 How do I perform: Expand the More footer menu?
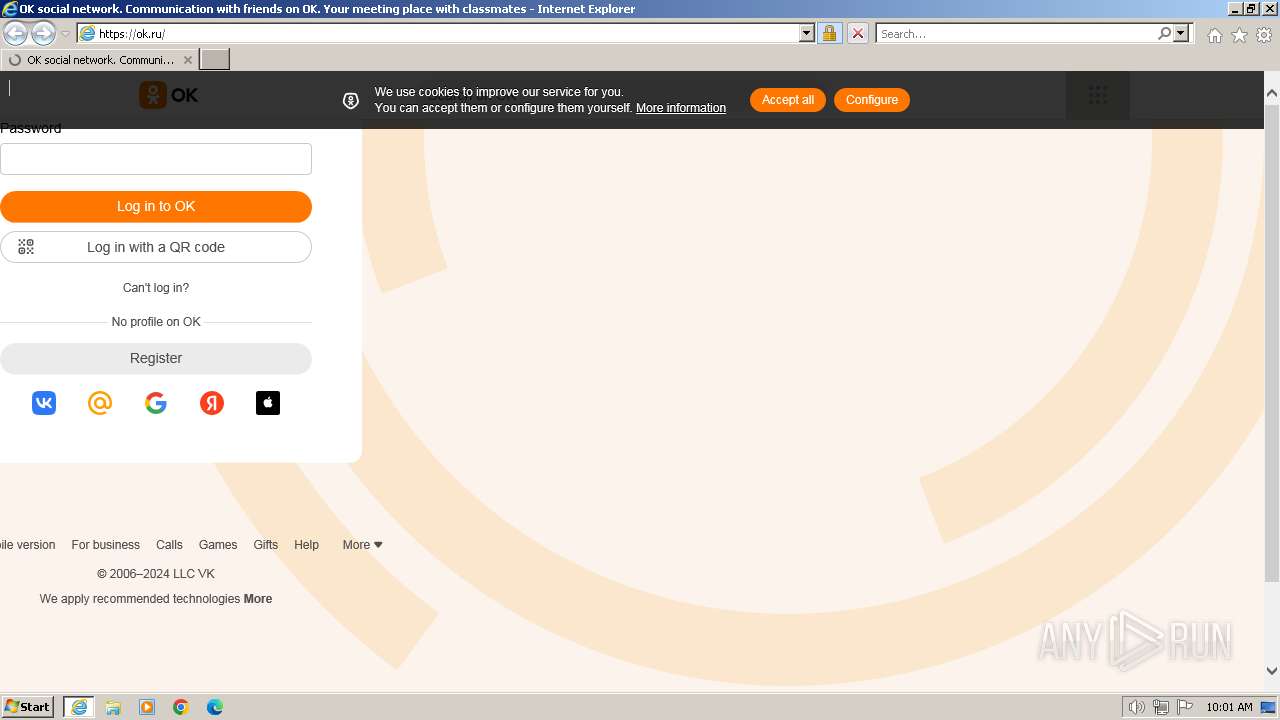click(x=362, y=545)
